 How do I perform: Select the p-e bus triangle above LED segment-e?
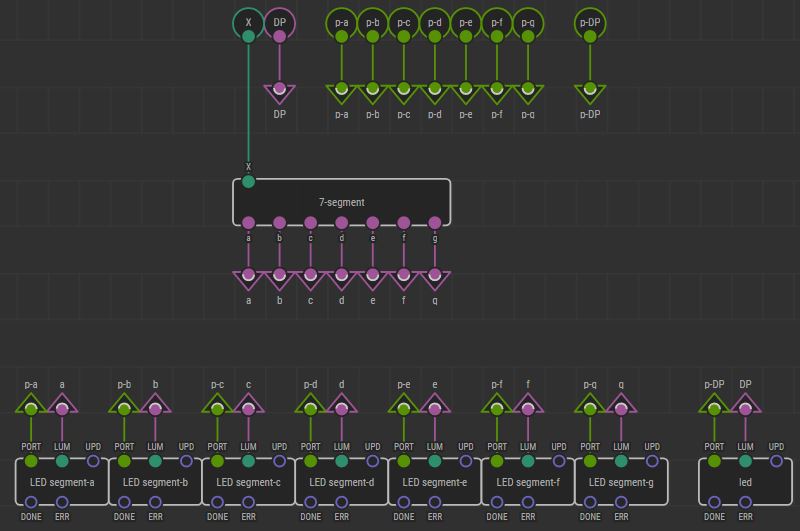404,405
